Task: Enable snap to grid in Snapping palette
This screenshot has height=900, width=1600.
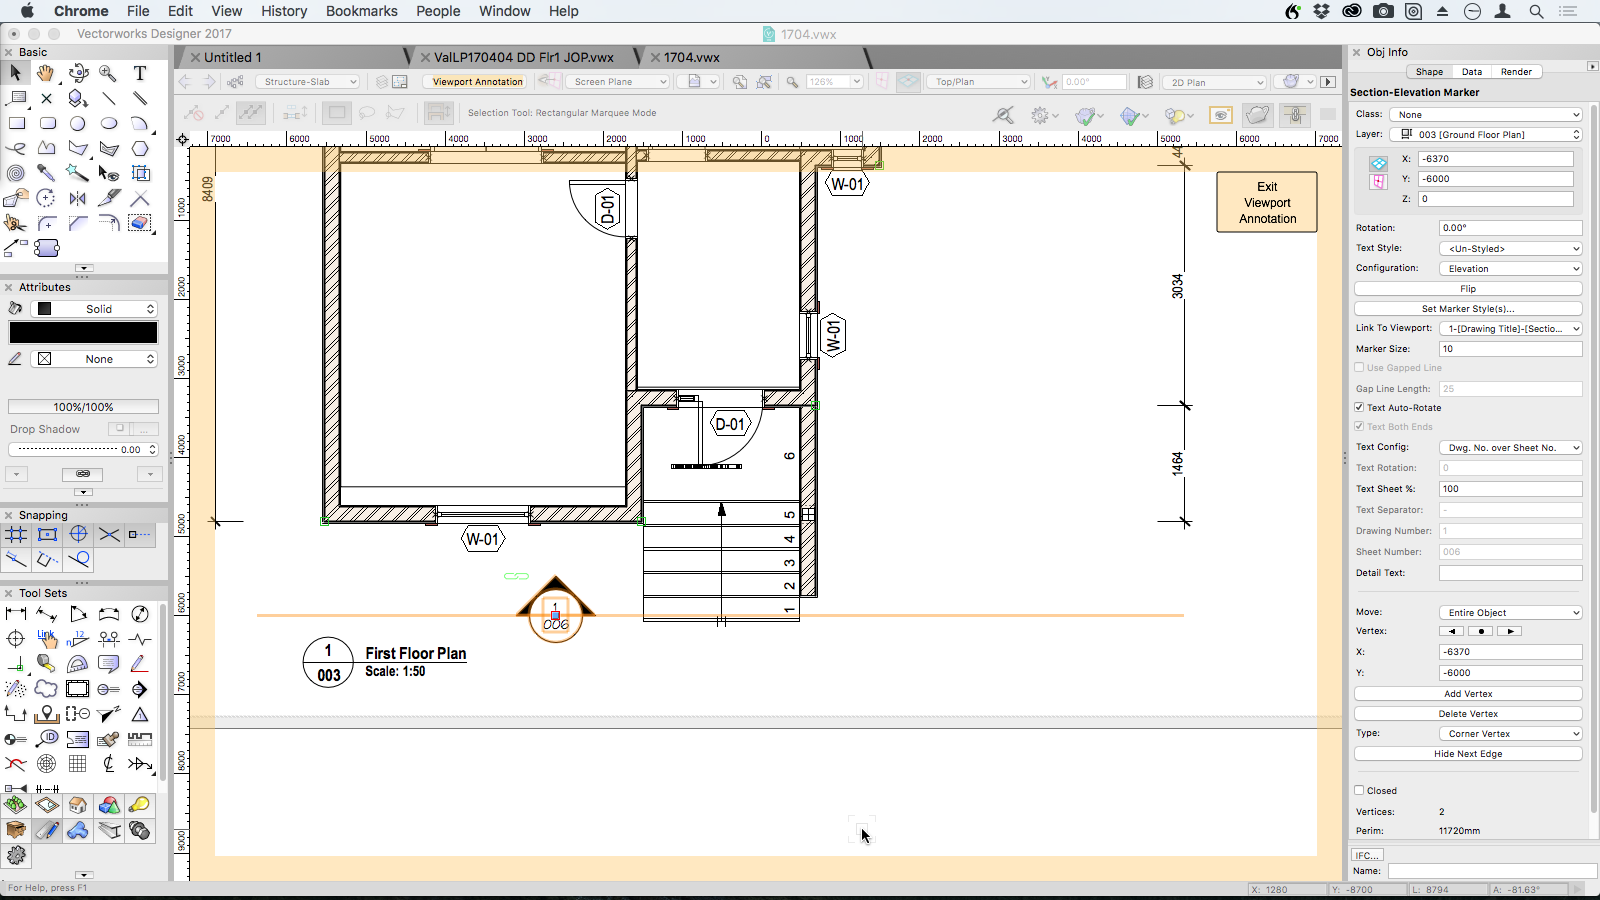Action: [16, 535]
